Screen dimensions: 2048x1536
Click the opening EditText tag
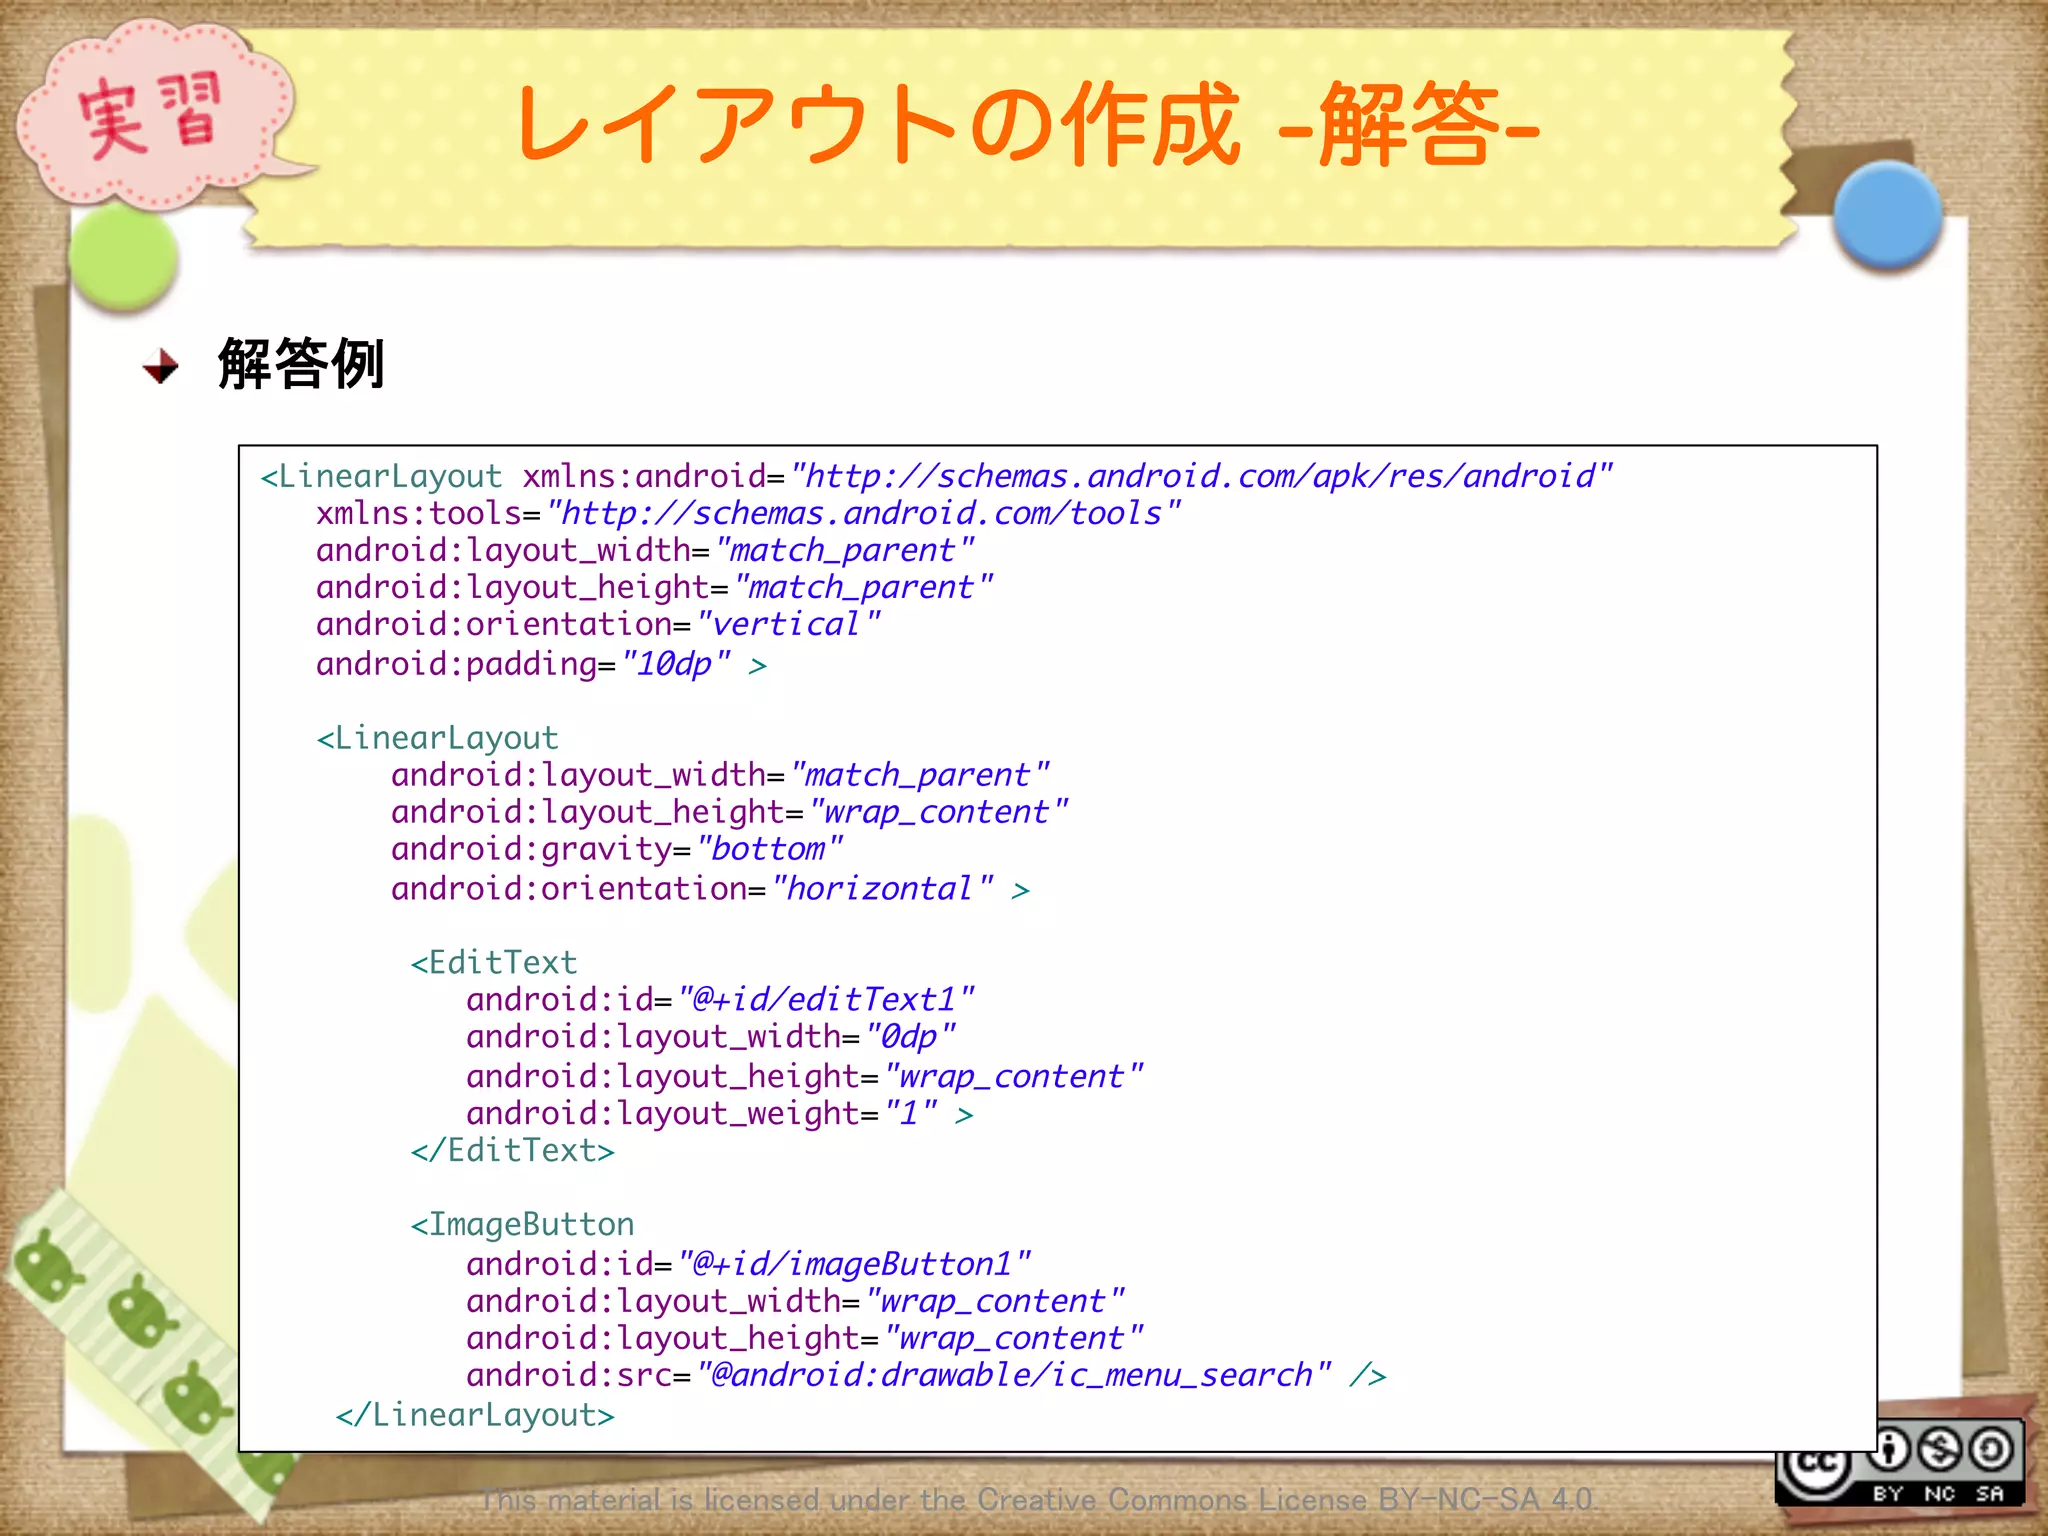pos(494,962)
